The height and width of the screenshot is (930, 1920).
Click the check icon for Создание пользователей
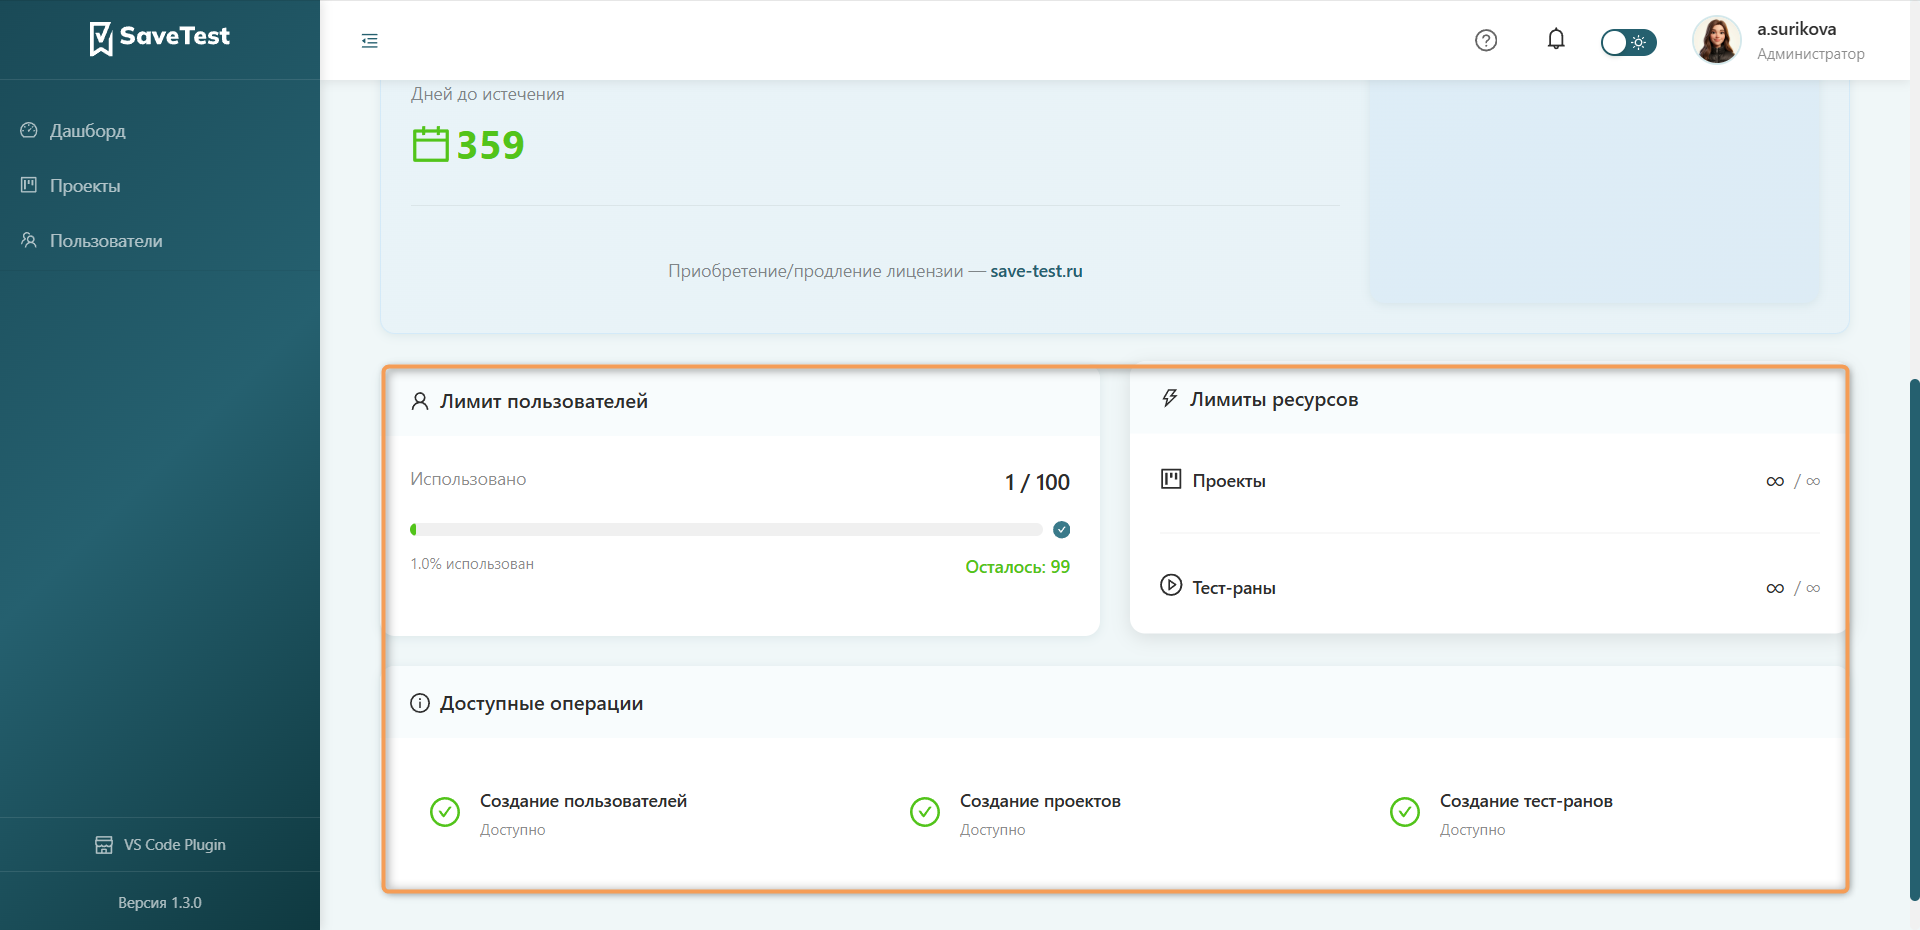pyautogui.click(x=445, y=812)
